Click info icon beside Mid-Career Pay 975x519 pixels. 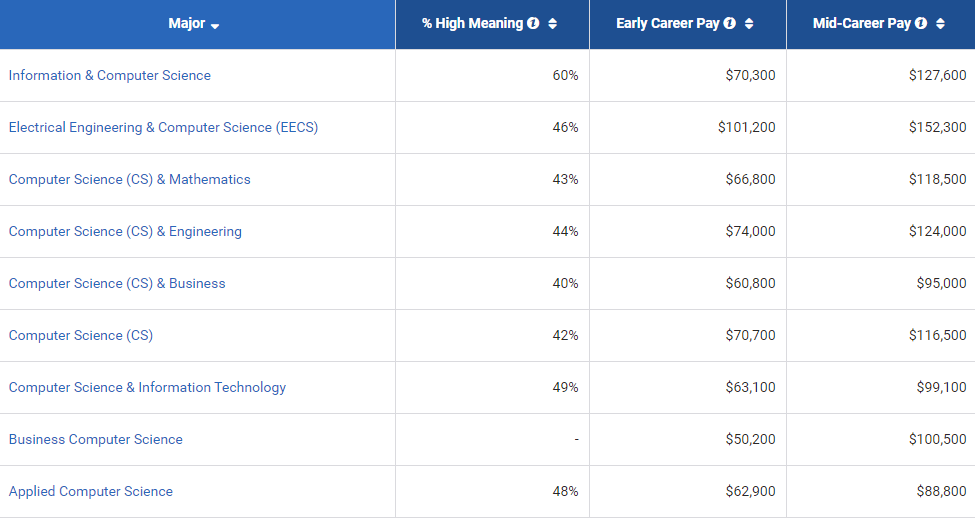pyautogui.click(x=921, y=24)
